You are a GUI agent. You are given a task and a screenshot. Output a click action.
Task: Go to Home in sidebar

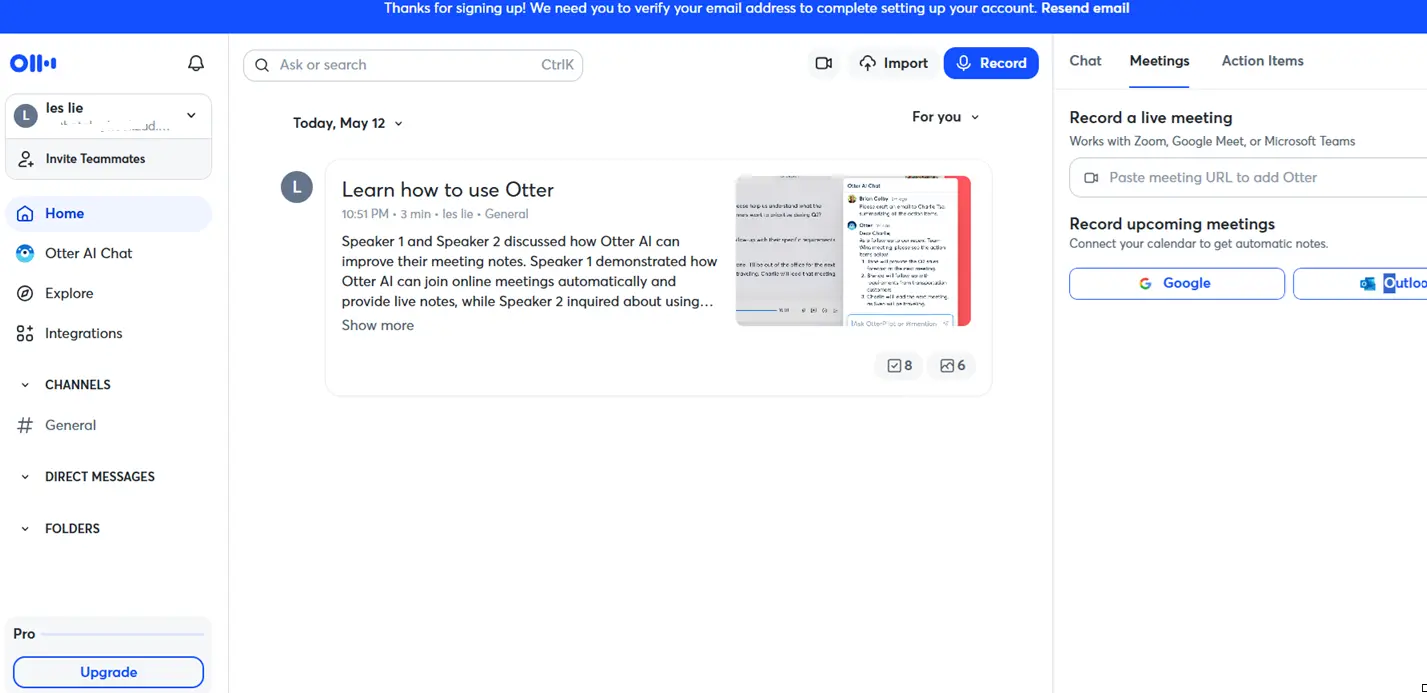109,213
